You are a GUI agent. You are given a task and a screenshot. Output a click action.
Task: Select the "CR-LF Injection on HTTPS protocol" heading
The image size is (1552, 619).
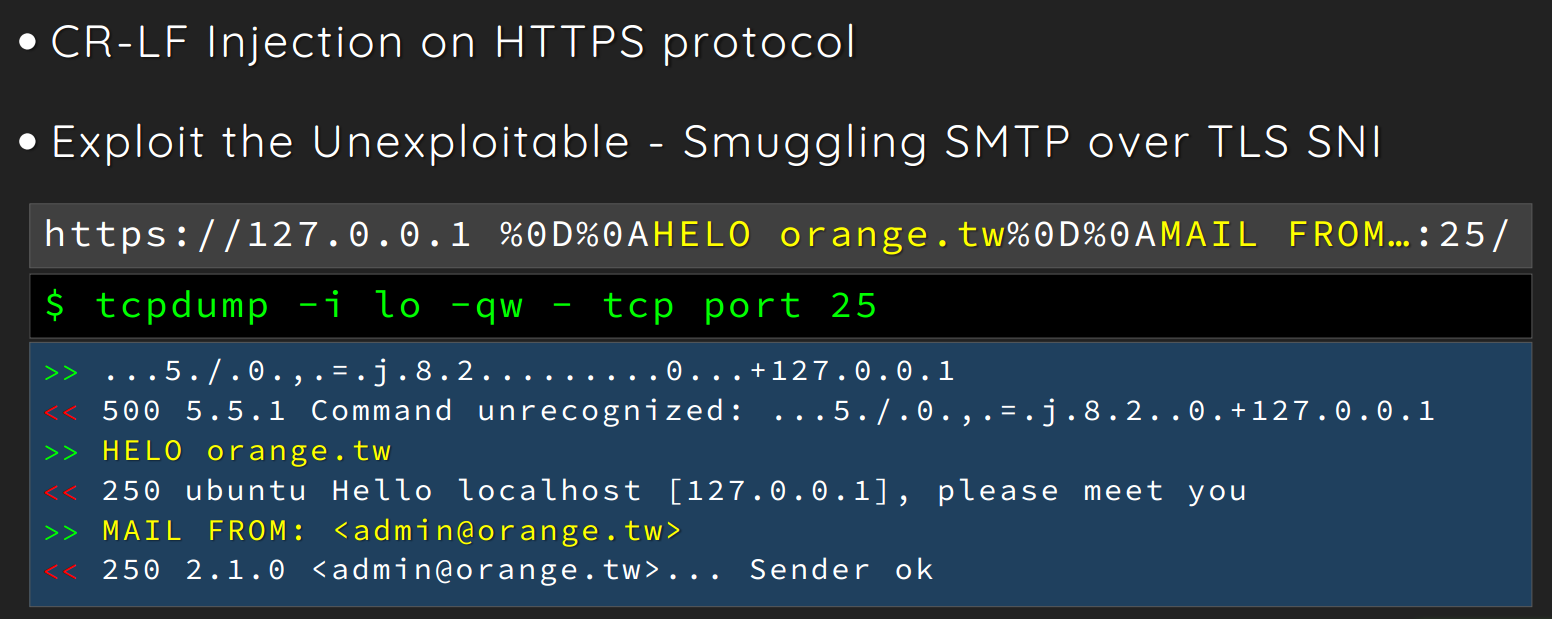pyautogui.click(x=453, y=43)
